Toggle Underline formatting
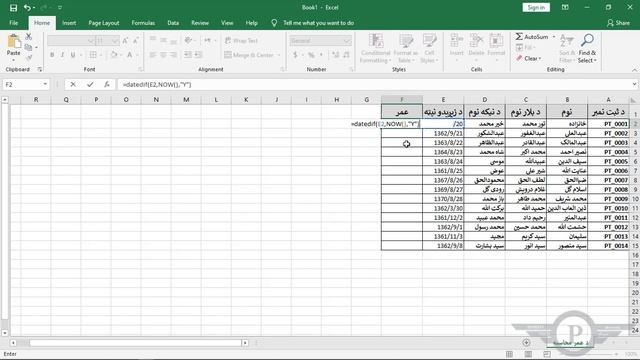The height and width of the screenshot is (360, 640). [73, 55]
